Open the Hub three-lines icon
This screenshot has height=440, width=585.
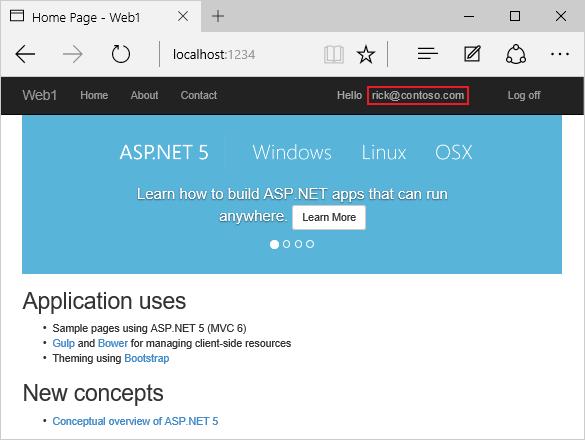[428, 54]
